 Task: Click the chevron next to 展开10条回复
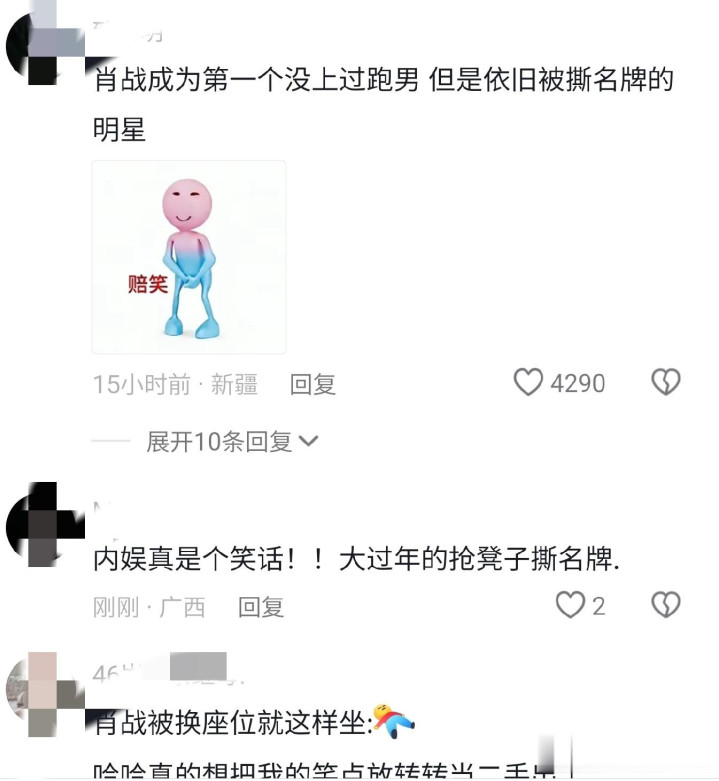(x=308, y=441)
